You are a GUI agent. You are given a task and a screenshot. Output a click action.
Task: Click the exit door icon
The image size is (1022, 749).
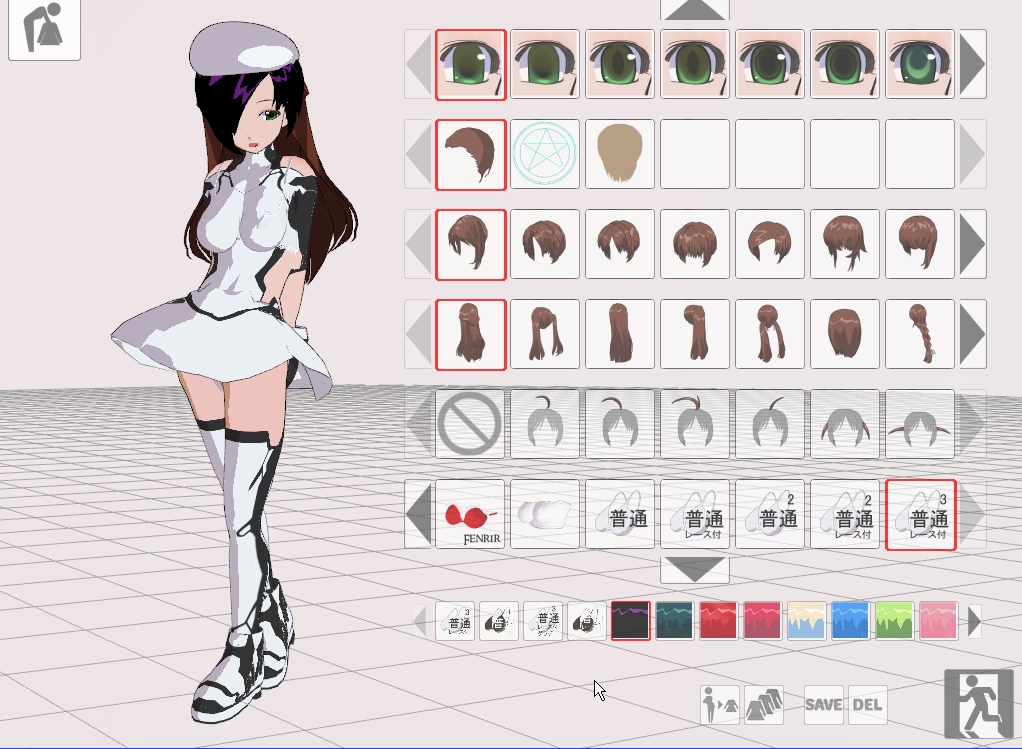[x=978, y=704]
